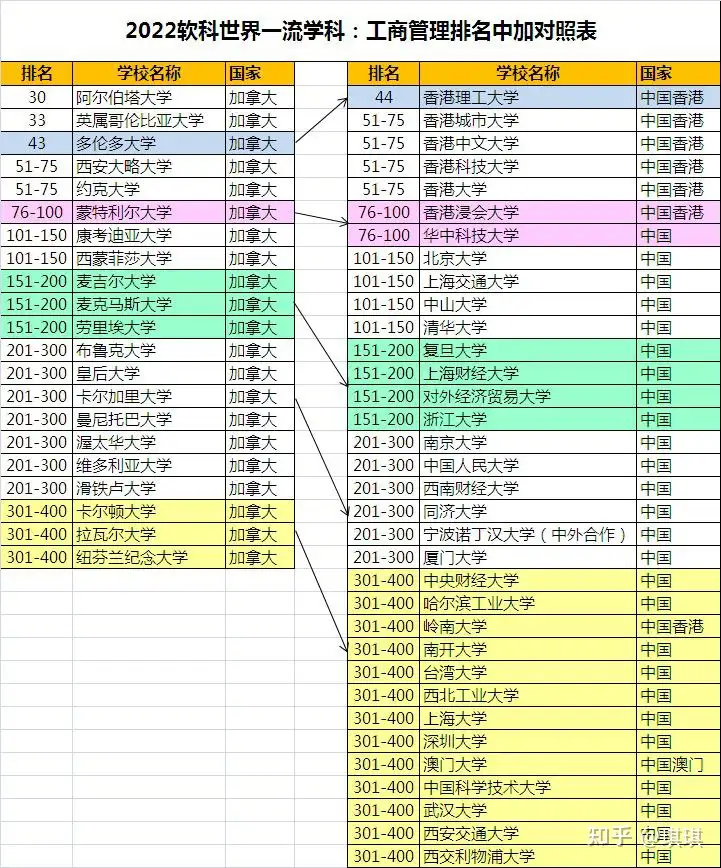Select the 阿尔伯塔大学 cell

point(148,97)
